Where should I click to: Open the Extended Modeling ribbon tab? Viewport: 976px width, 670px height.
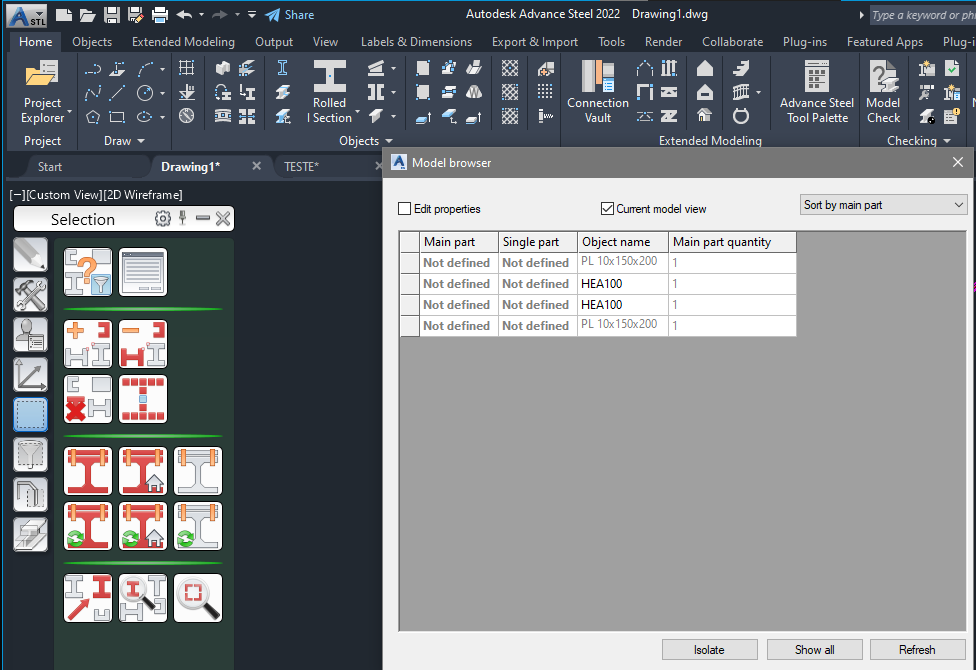[x=183, y=42]
